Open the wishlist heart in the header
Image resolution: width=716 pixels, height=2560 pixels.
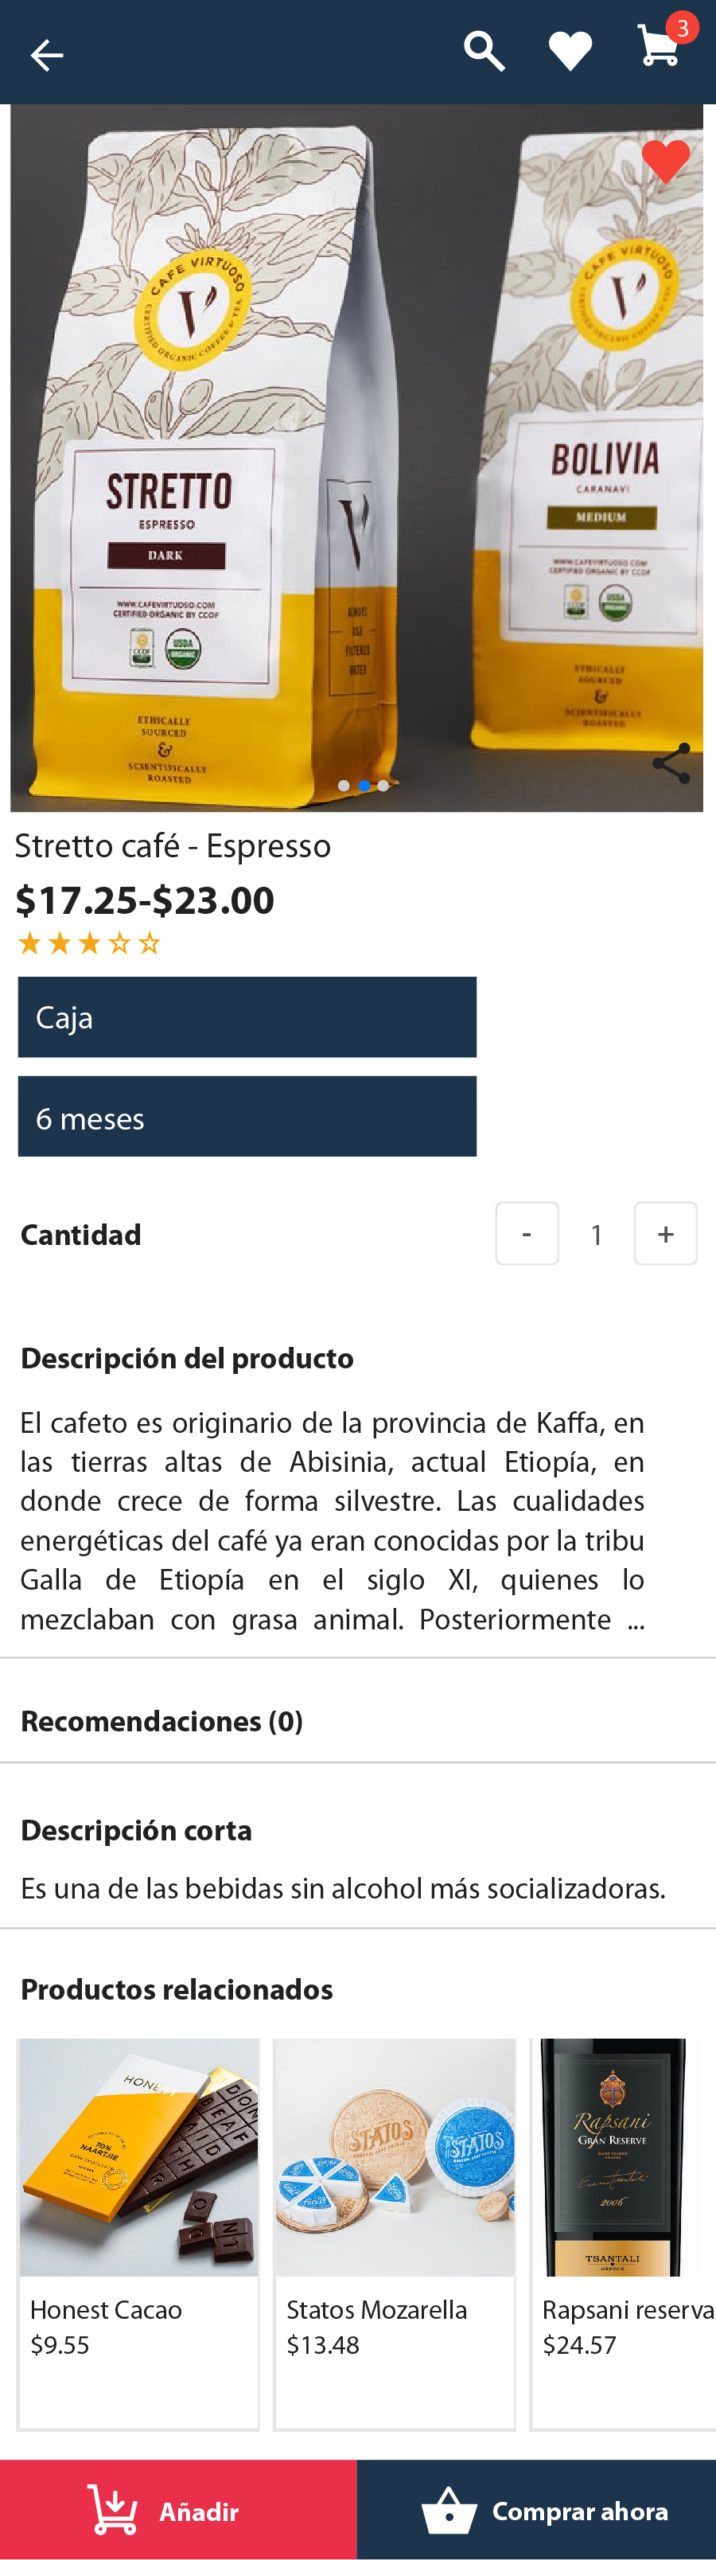tap(570, 51)
